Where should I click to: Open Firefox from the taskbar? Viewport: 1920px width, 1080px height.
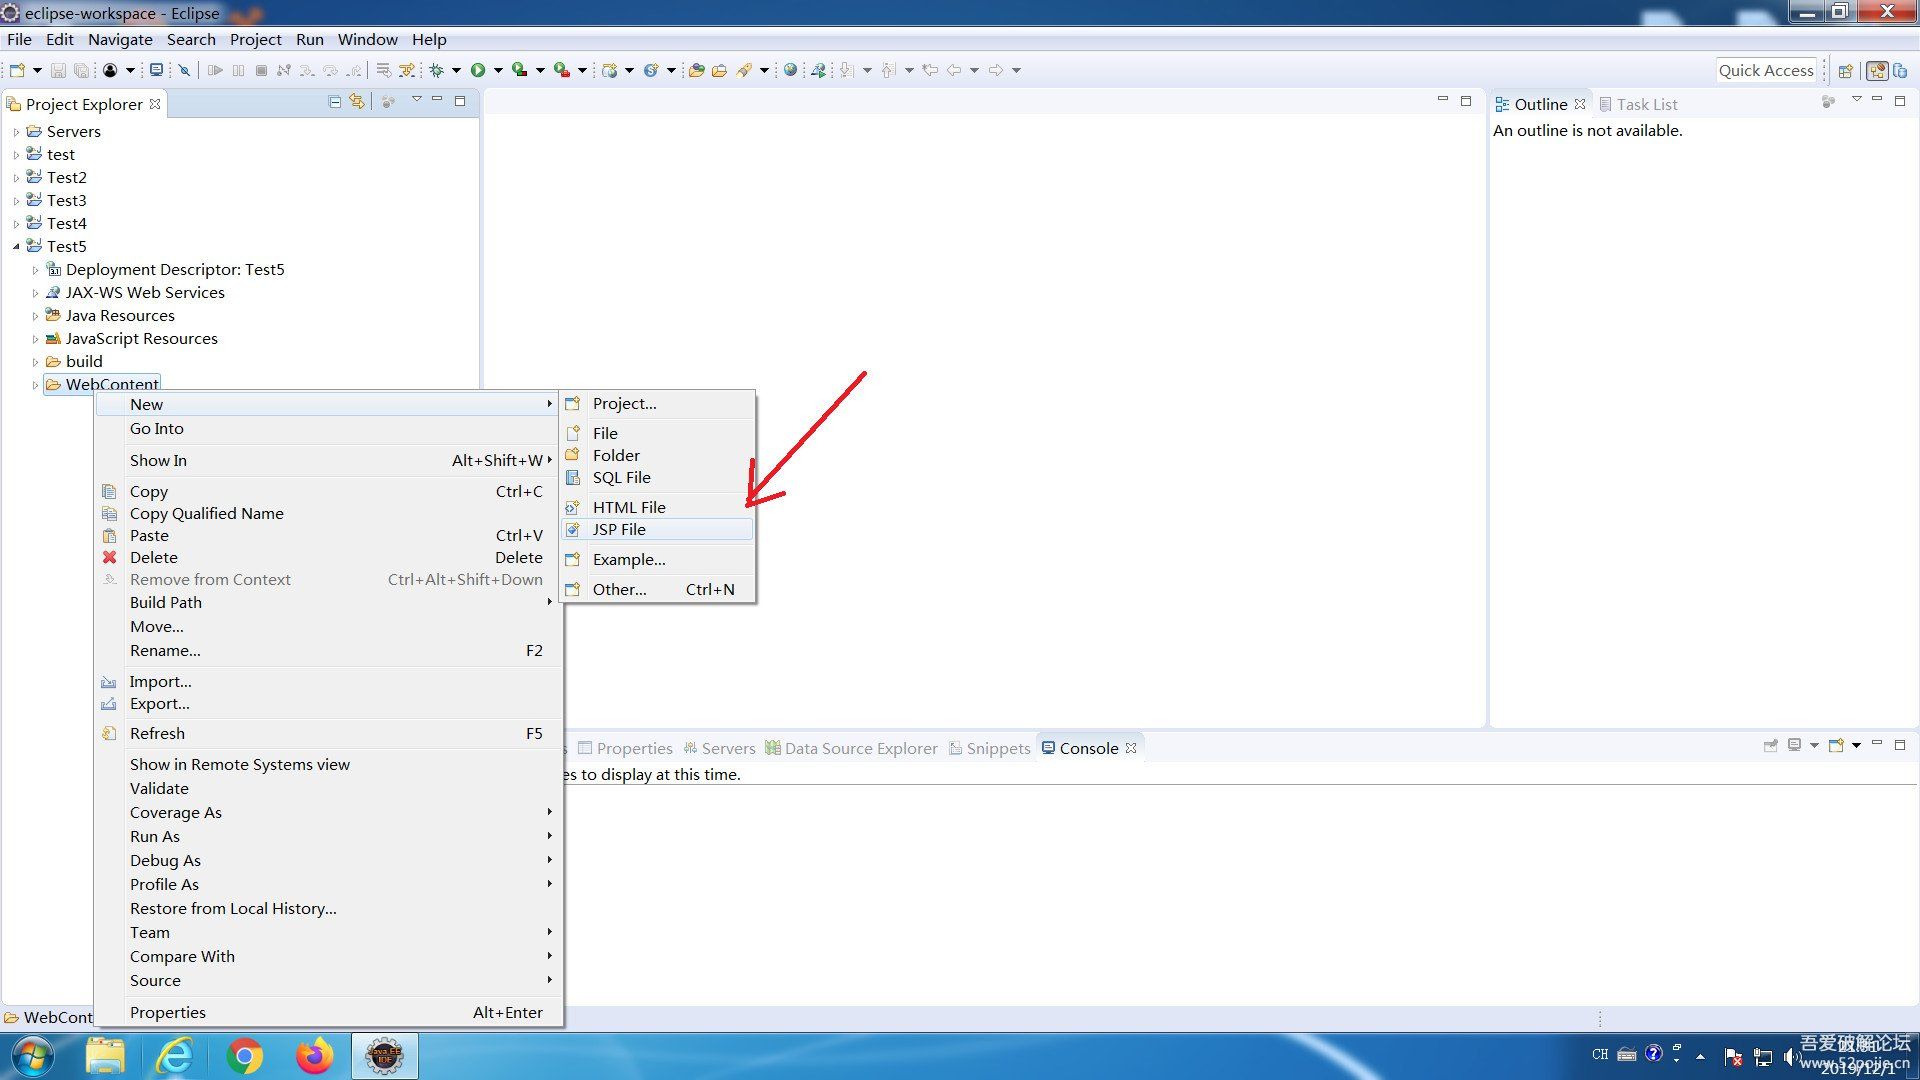coord(314,1056)
